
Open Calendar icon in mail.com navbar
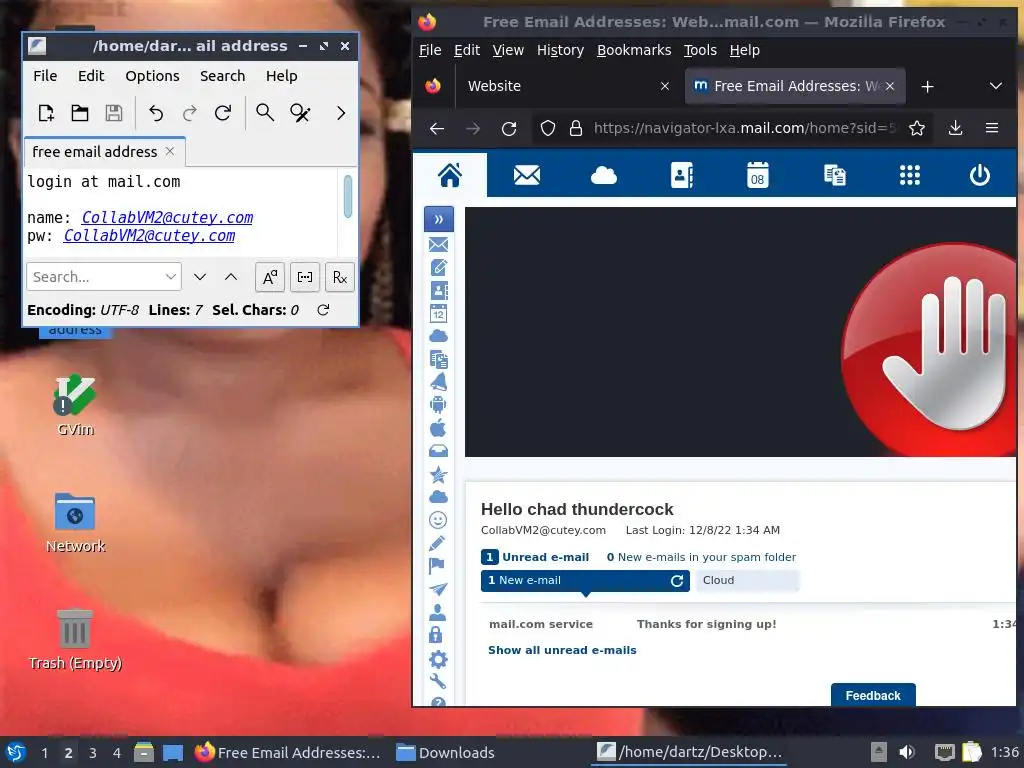(x=758, y=175)
